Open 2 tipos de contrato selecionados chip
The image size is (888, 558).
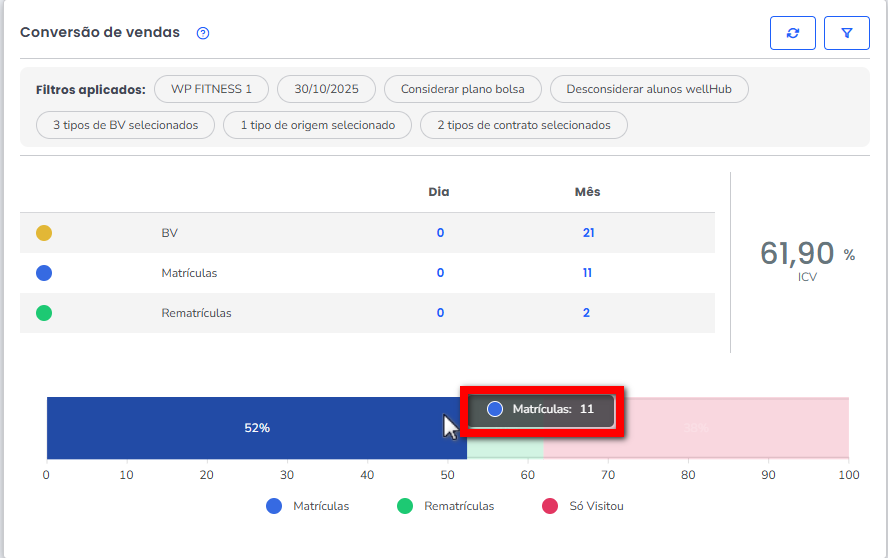click(523, 125)
